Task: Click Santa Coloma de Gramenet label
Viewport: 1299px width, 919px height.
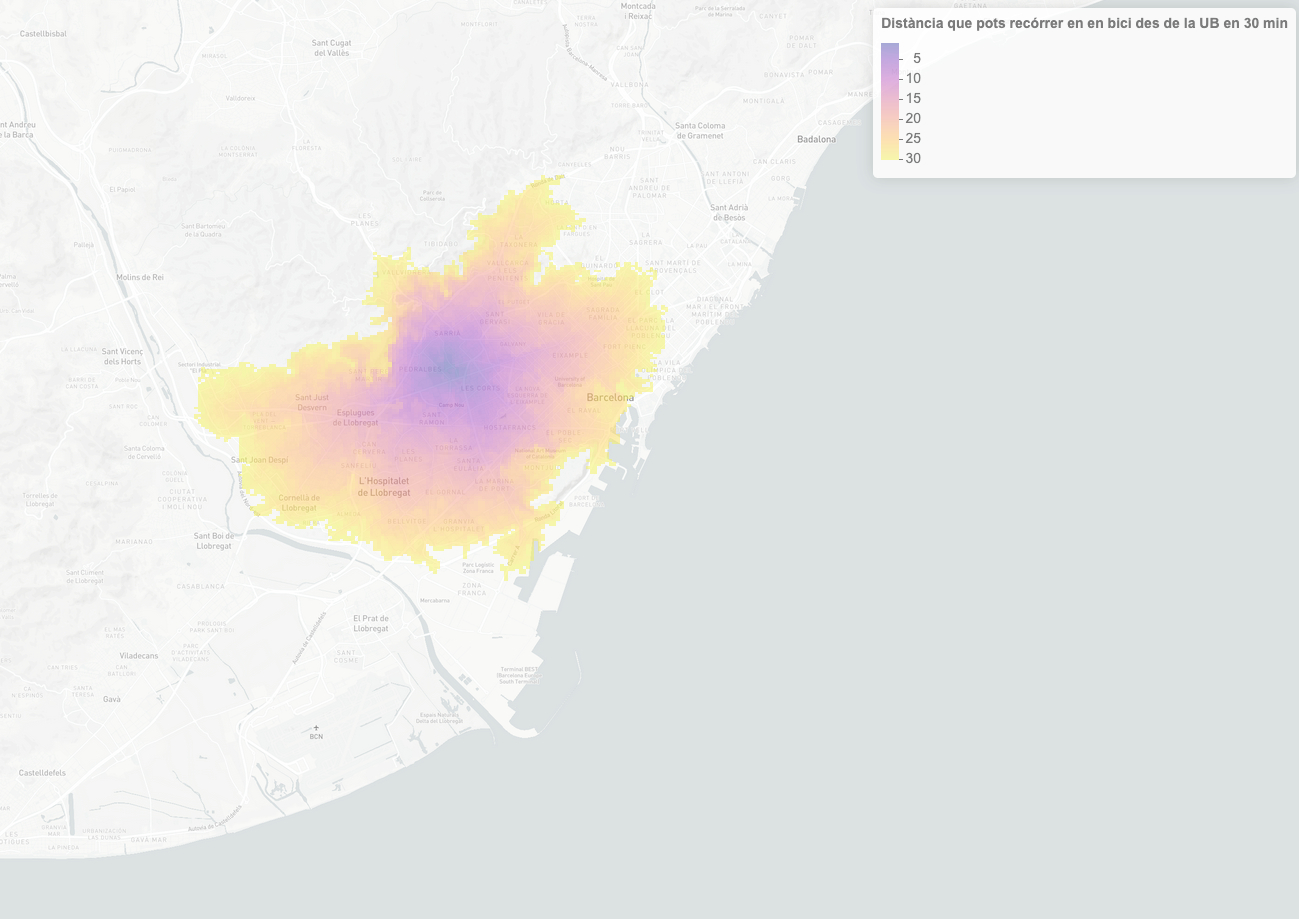Action: pos(700,130)
